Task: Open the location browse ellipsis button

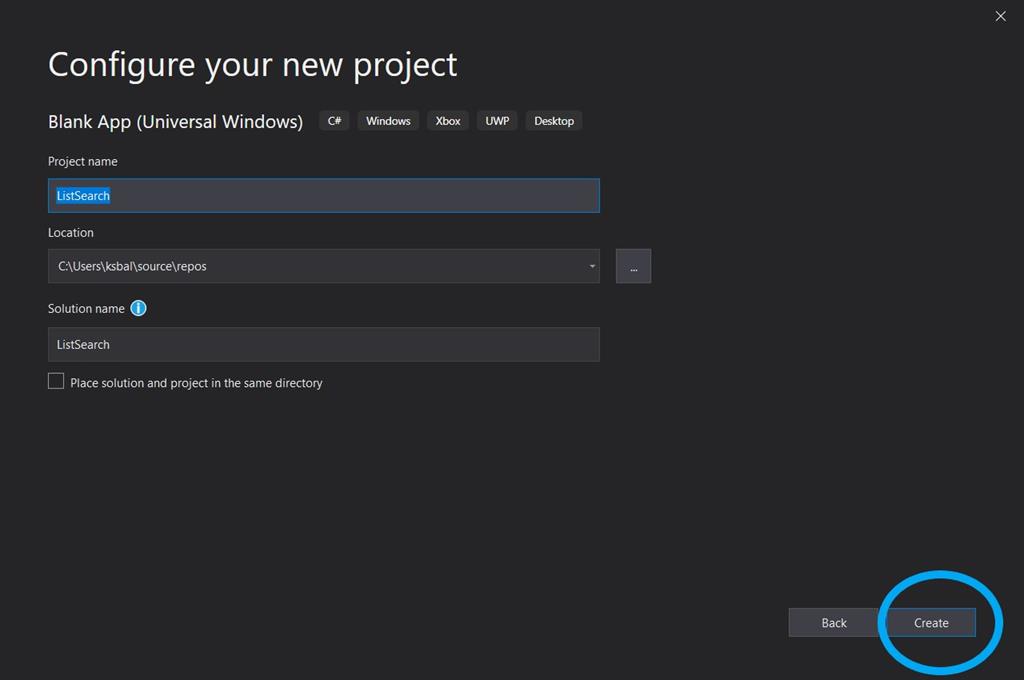Action: click(x=633, y=266)
